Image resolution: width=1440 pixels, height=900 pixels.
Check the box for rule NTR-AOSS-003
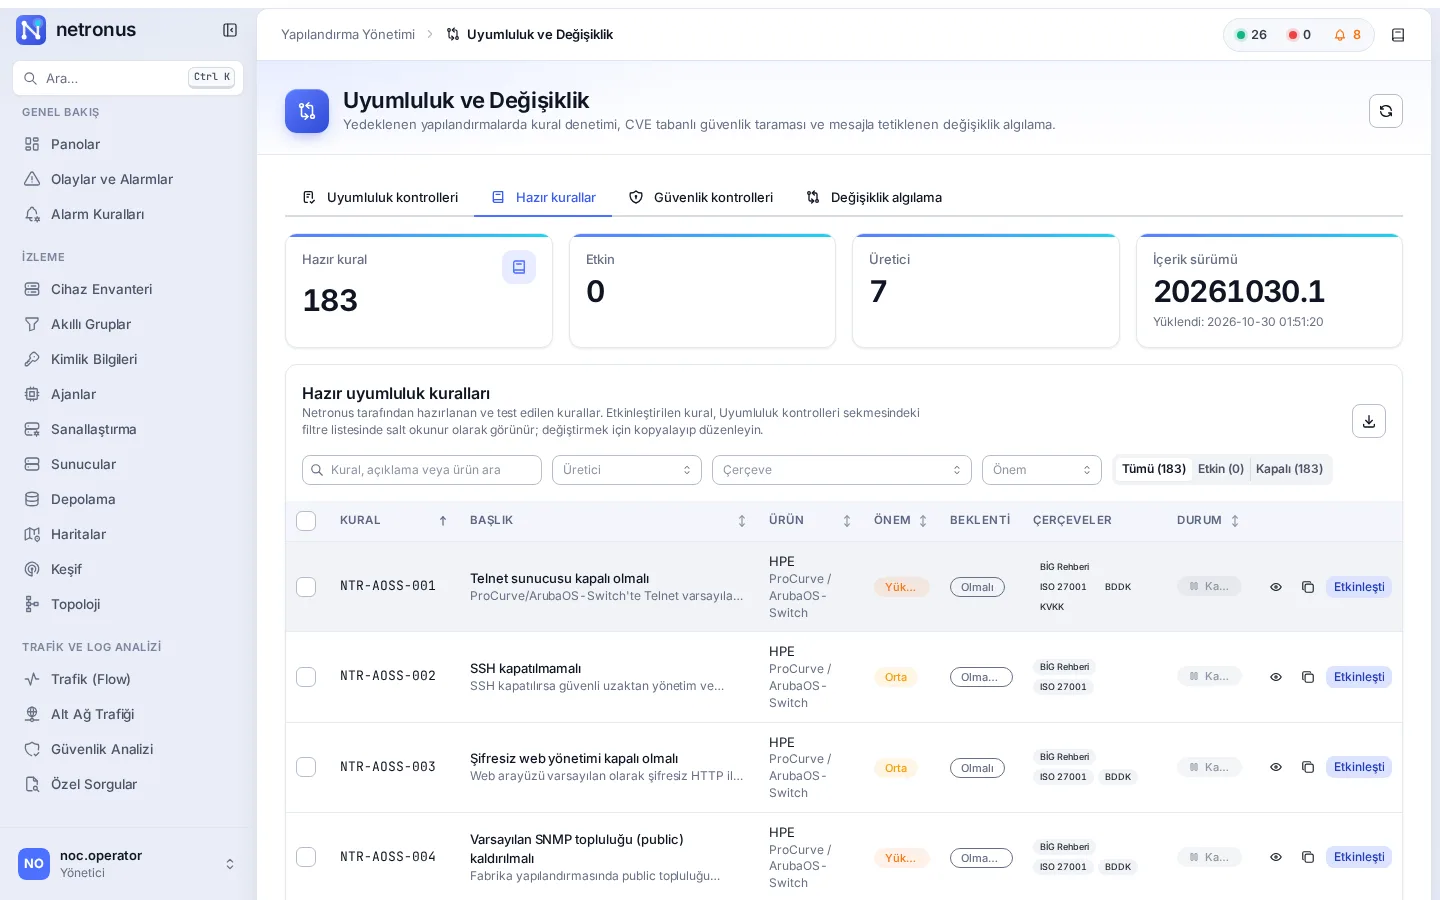coord(306,767)
